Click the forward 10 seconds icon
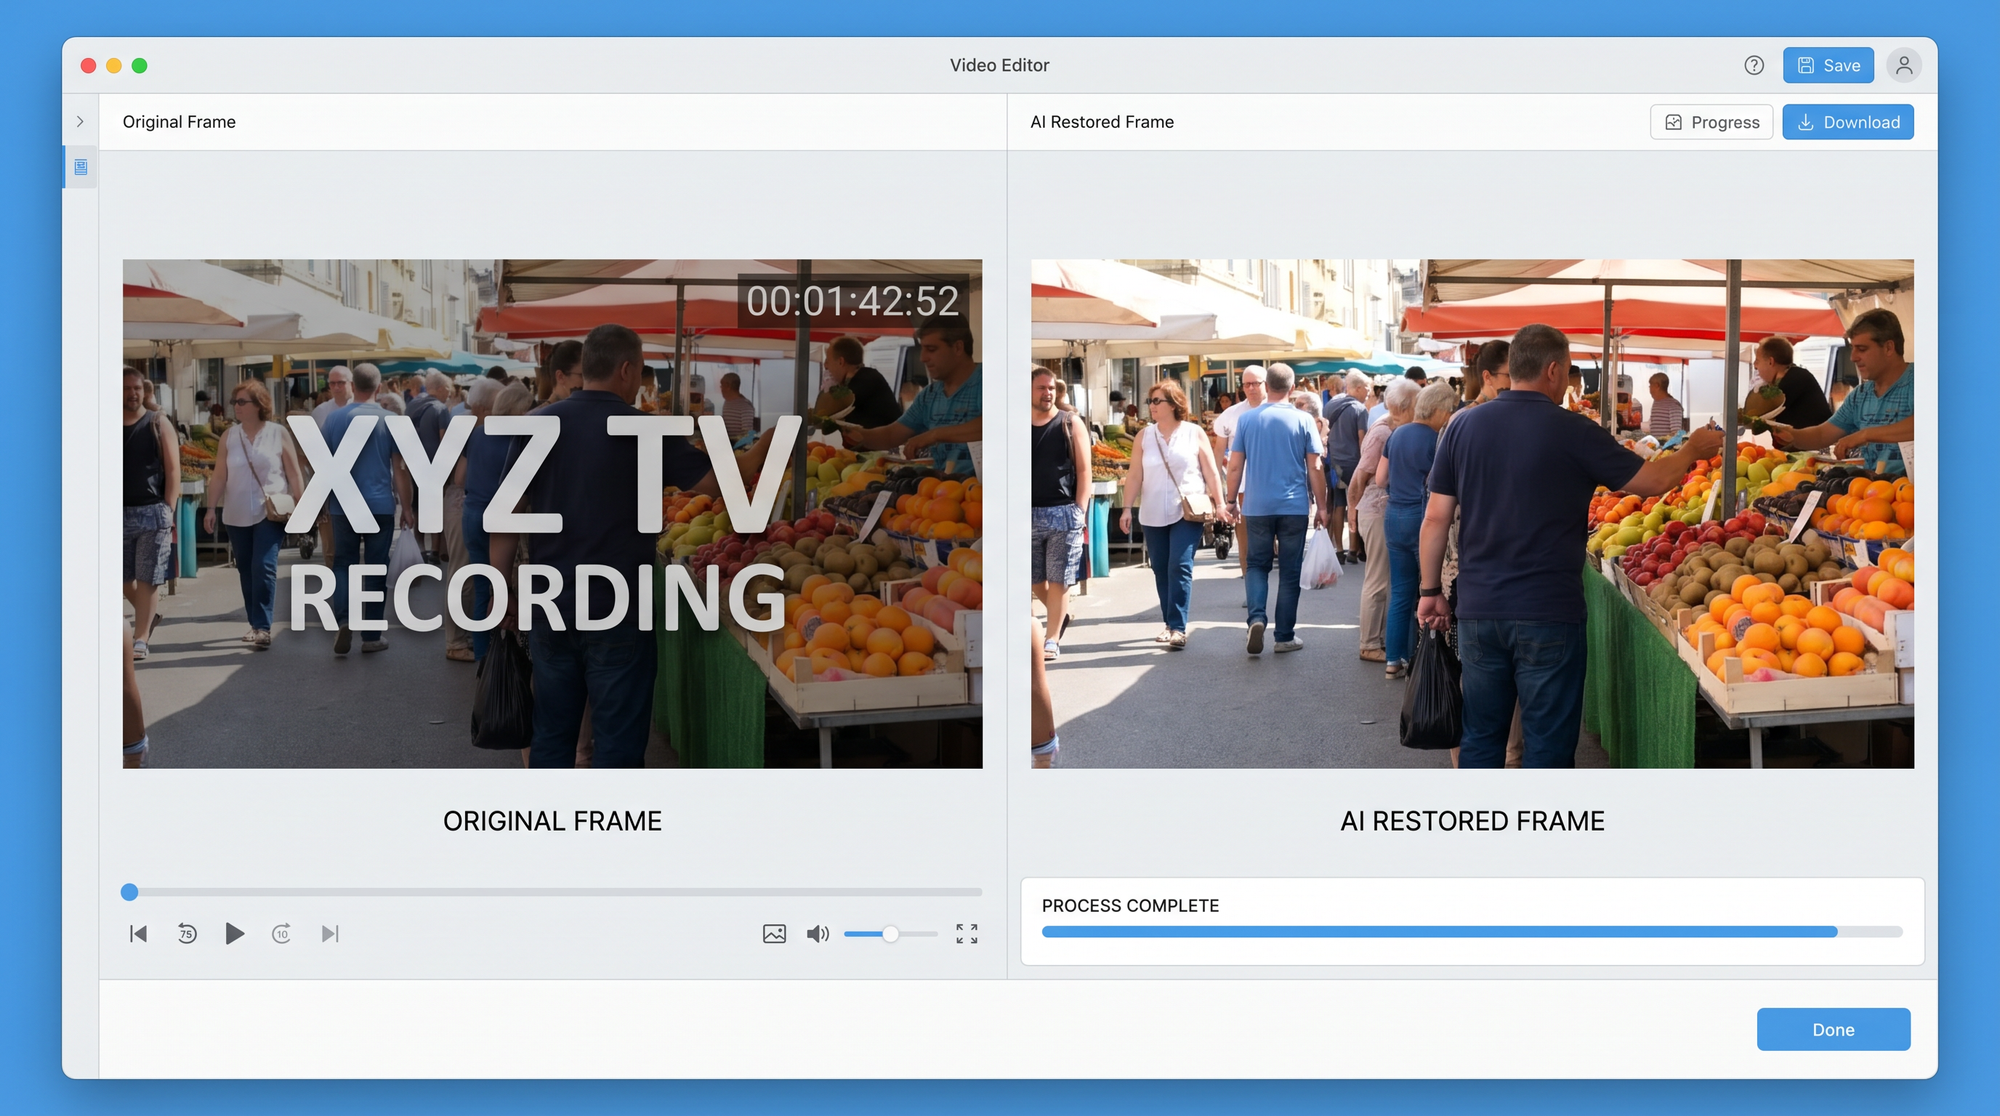 (282, 934)
